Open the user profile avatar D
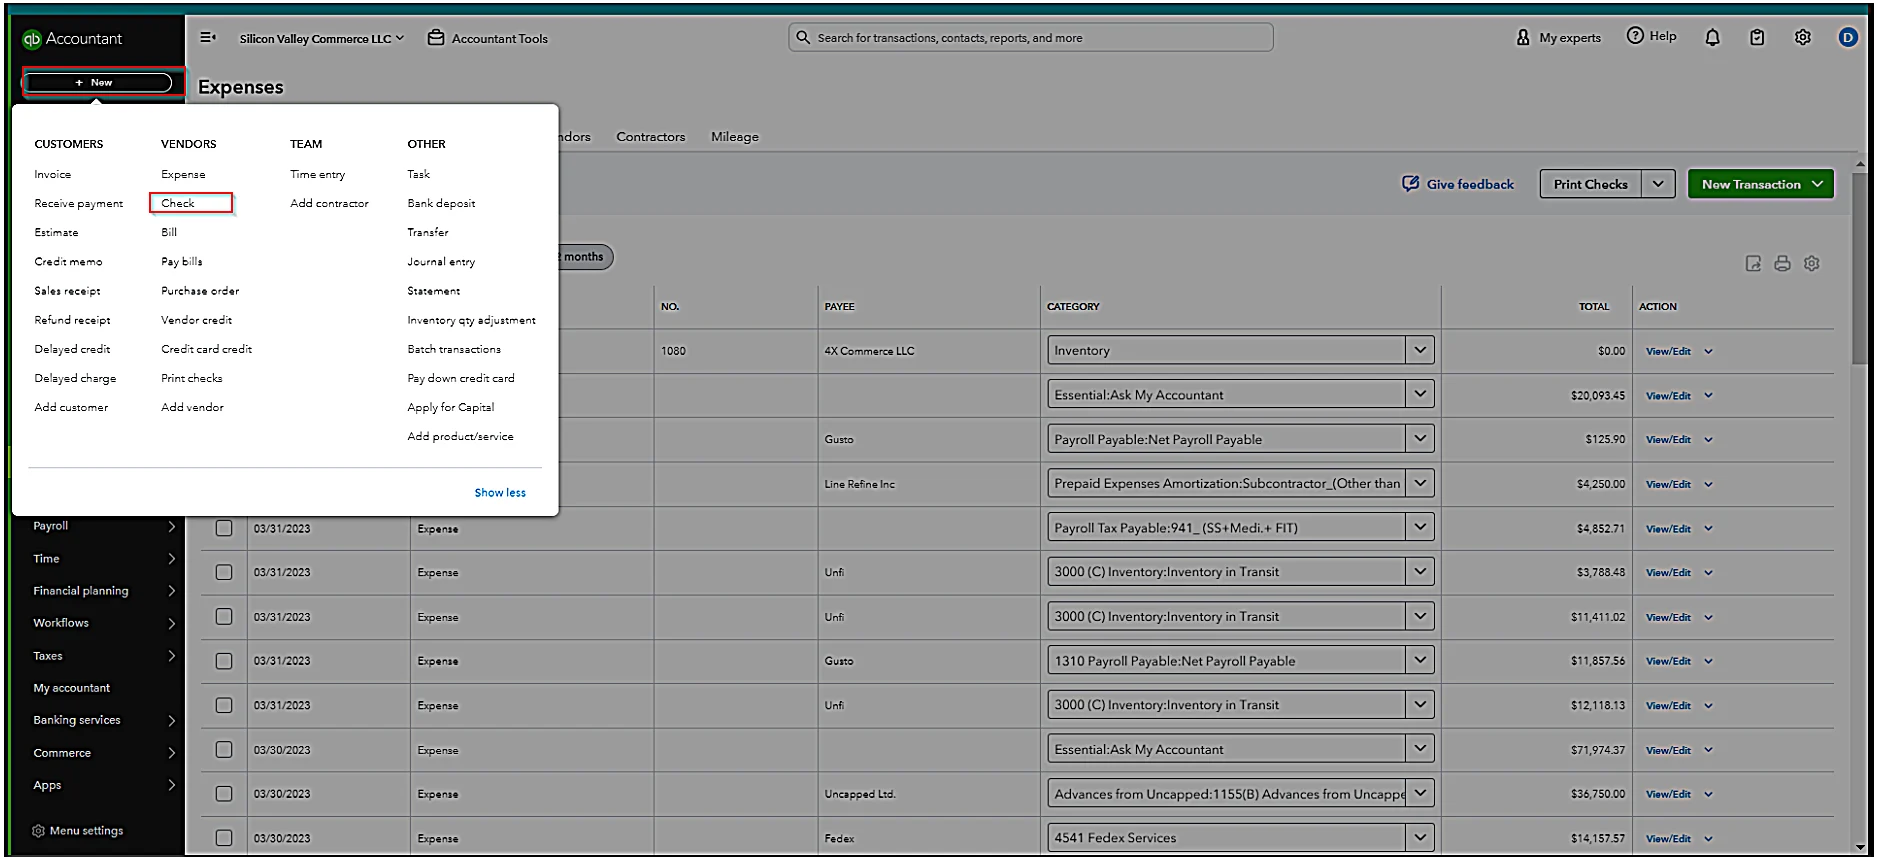 [x=1848, y=37]
